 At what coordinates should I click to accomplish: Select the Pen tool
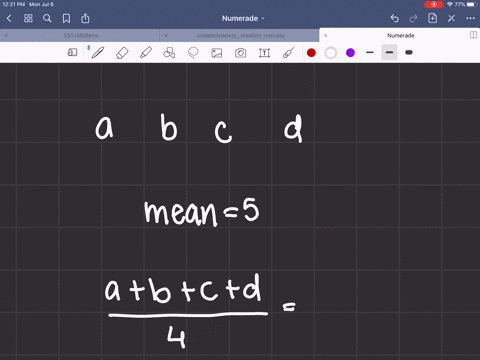pos(98,53)
